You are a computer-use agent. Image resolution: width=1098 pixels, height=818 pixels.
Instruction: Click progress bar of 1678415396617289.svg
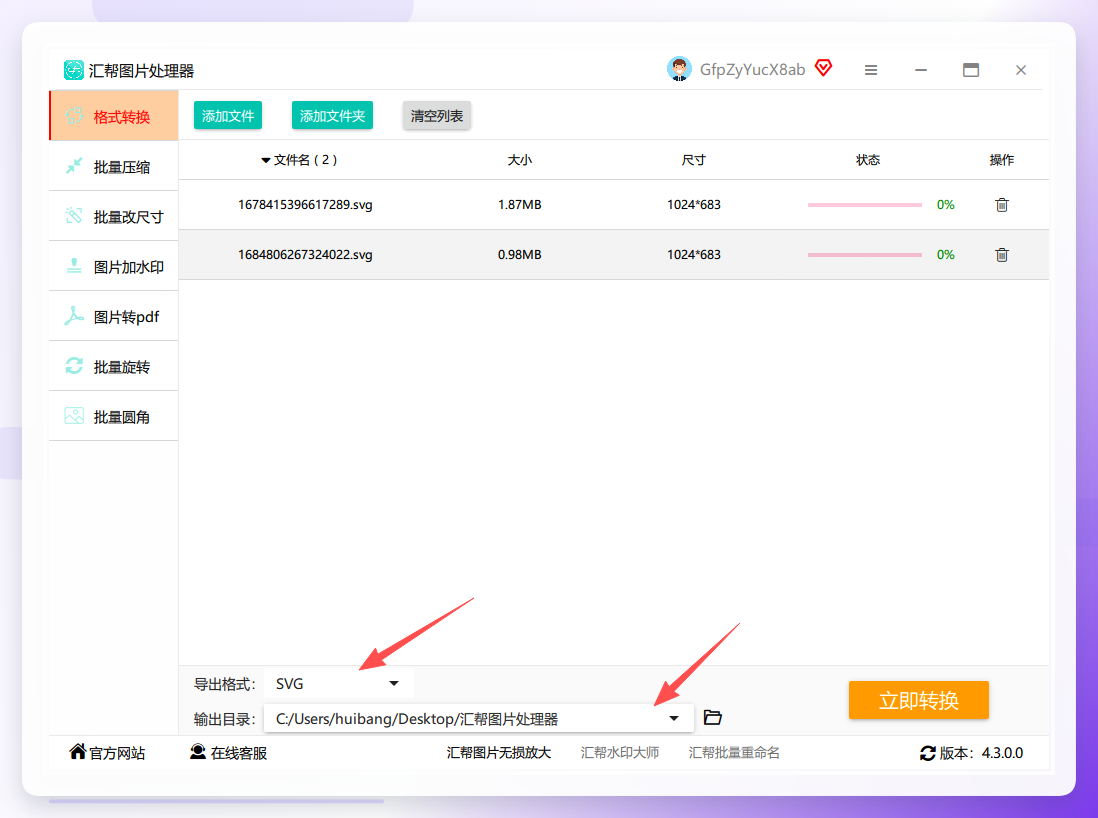click(865, 204)
